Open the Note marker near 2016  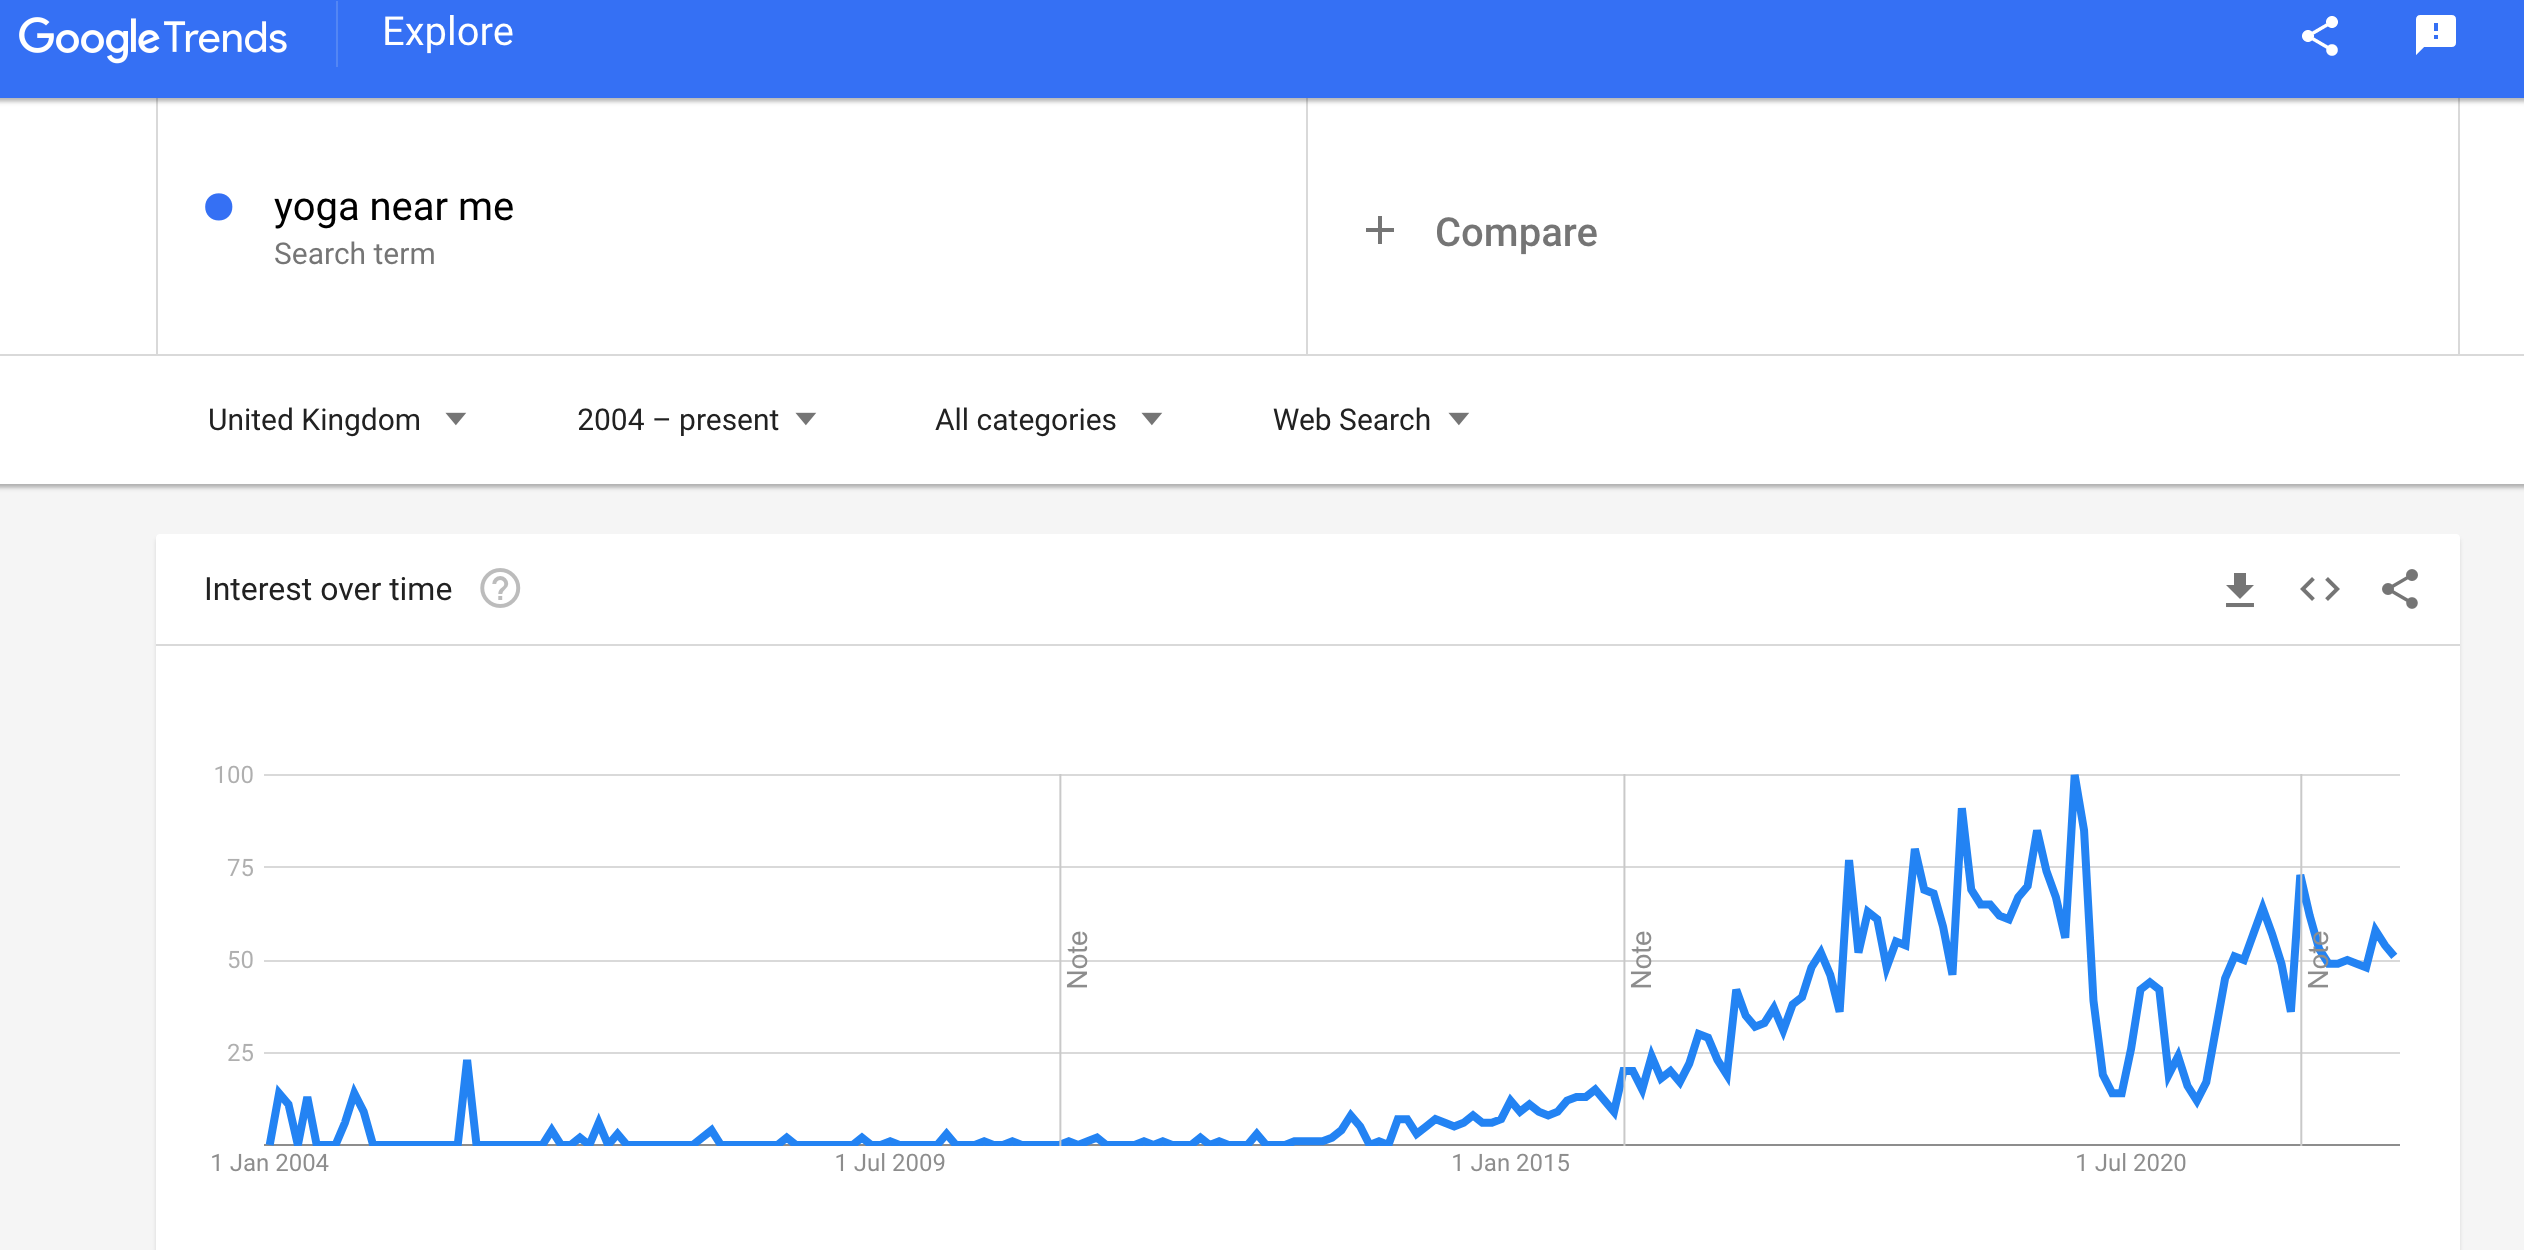pyautogui.click(x=1641, y=960)
